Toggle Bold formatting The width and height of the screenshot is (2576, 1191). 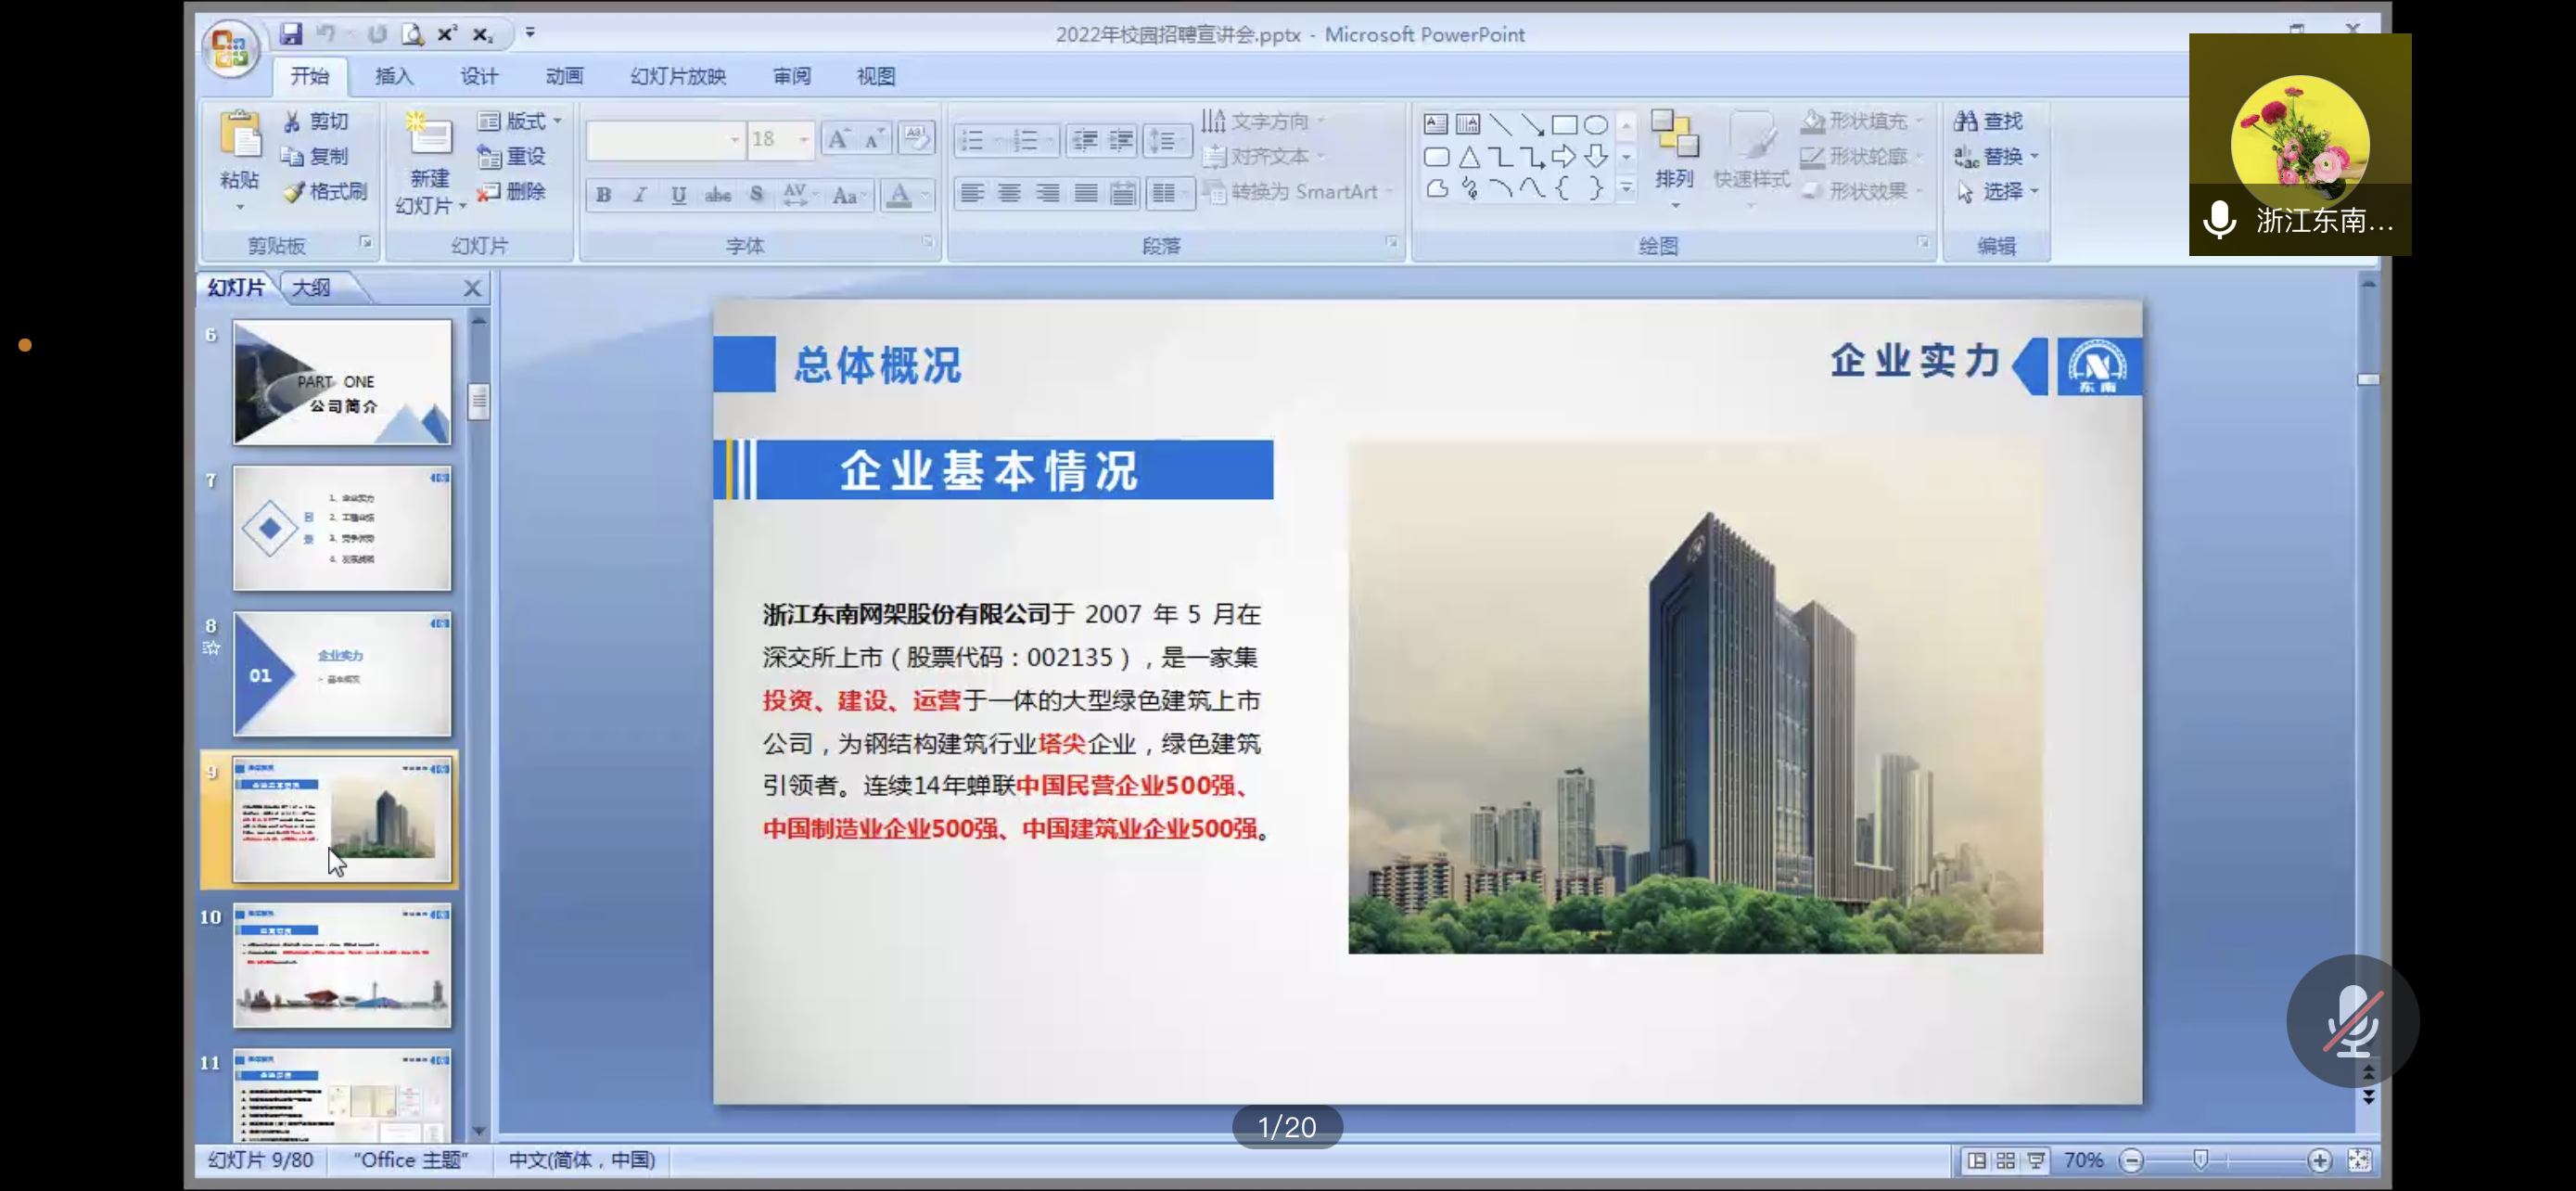[x=603, y=195]
